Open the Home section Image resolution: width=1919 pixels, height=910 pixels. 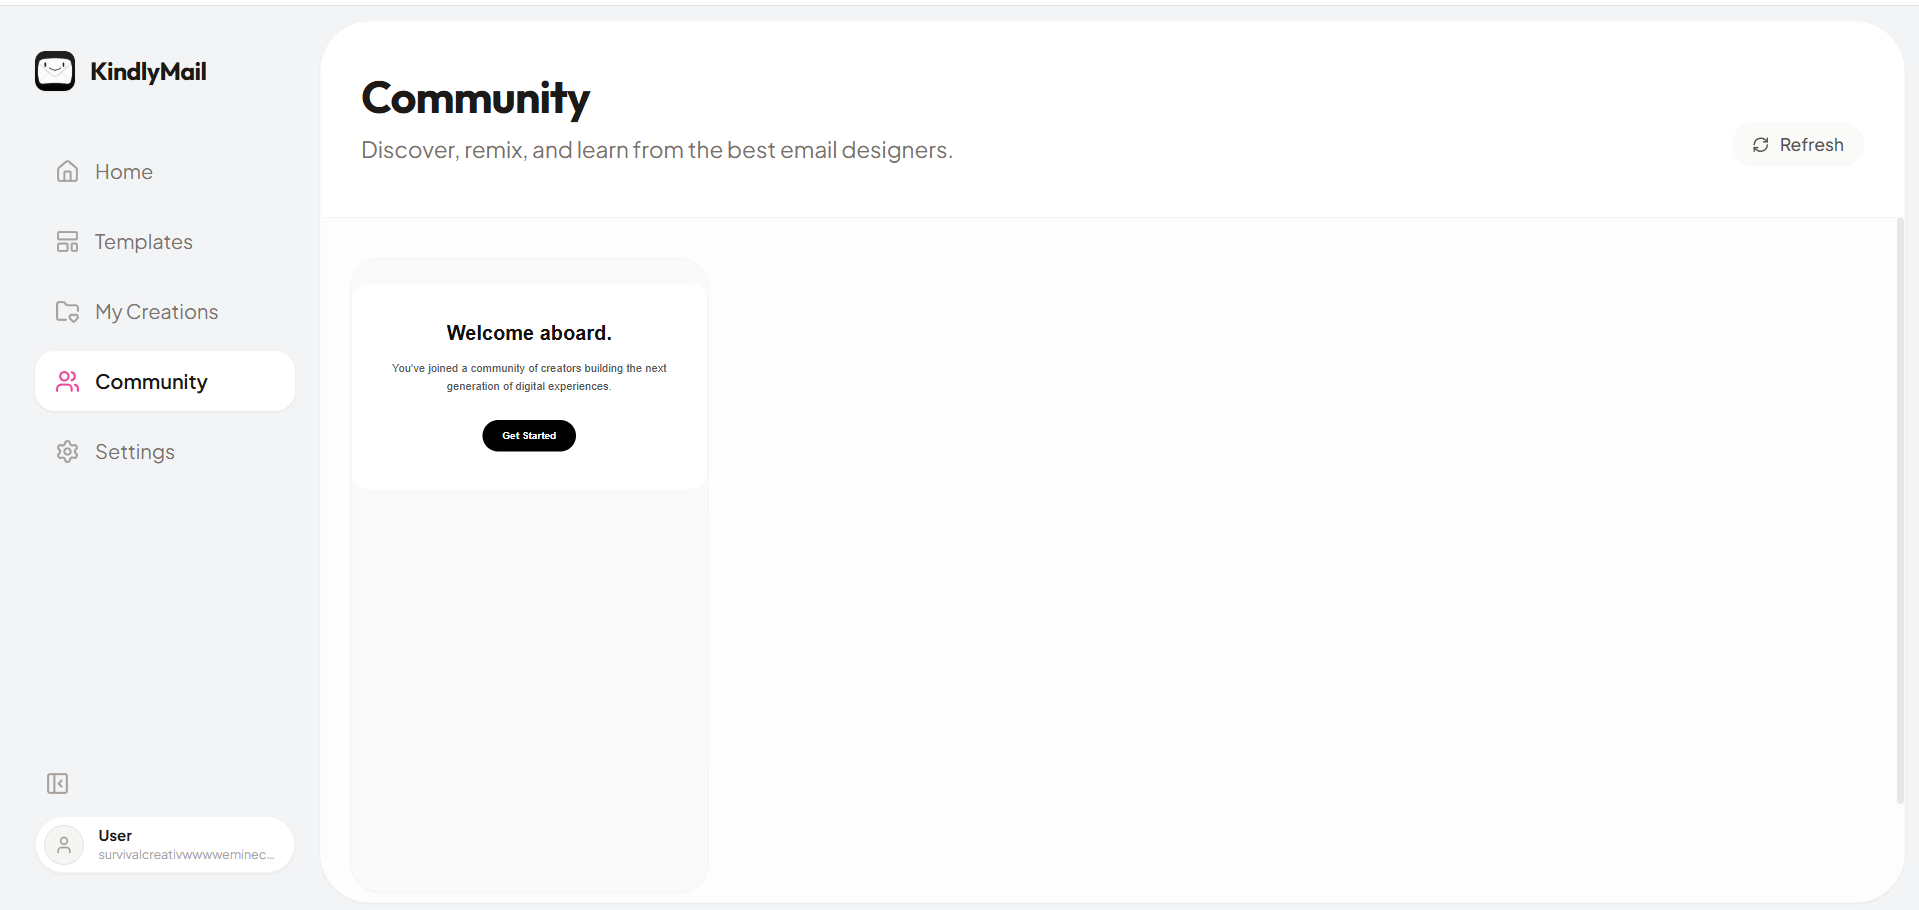click(123, 171)
